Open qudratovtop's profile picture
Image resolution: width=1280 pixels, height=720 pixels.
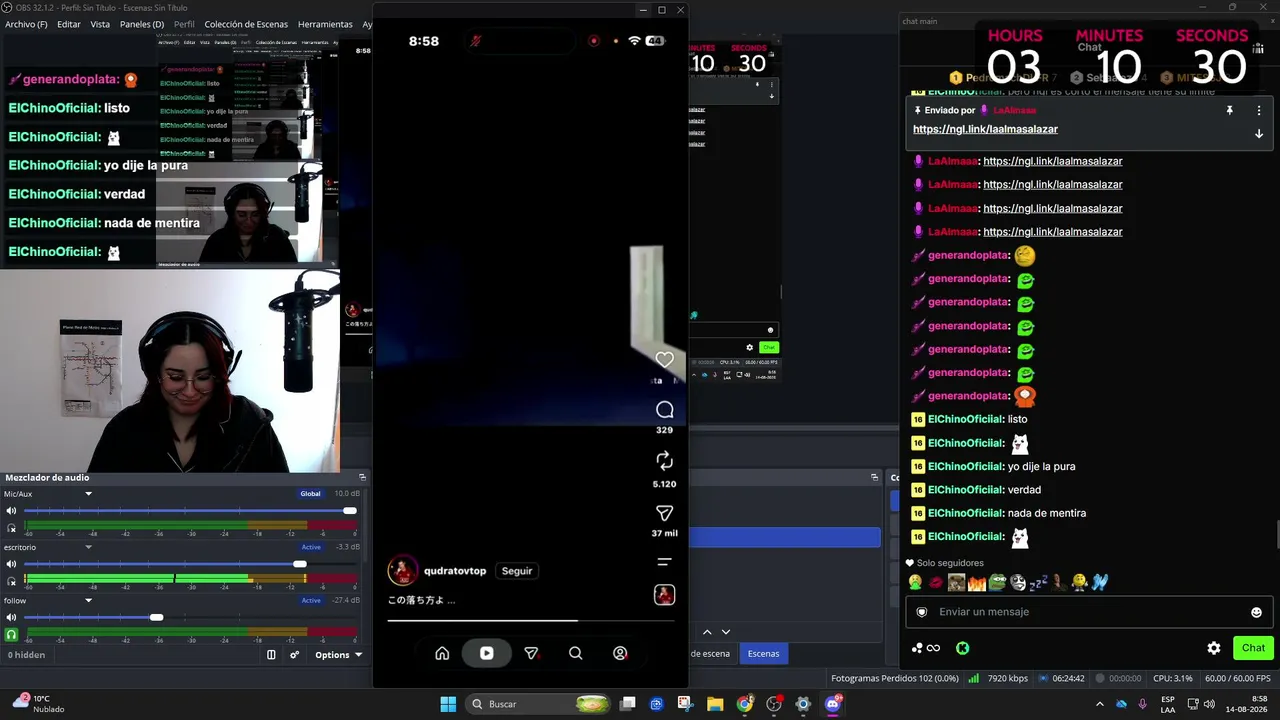pyautogui.click(x=402, y=571)
